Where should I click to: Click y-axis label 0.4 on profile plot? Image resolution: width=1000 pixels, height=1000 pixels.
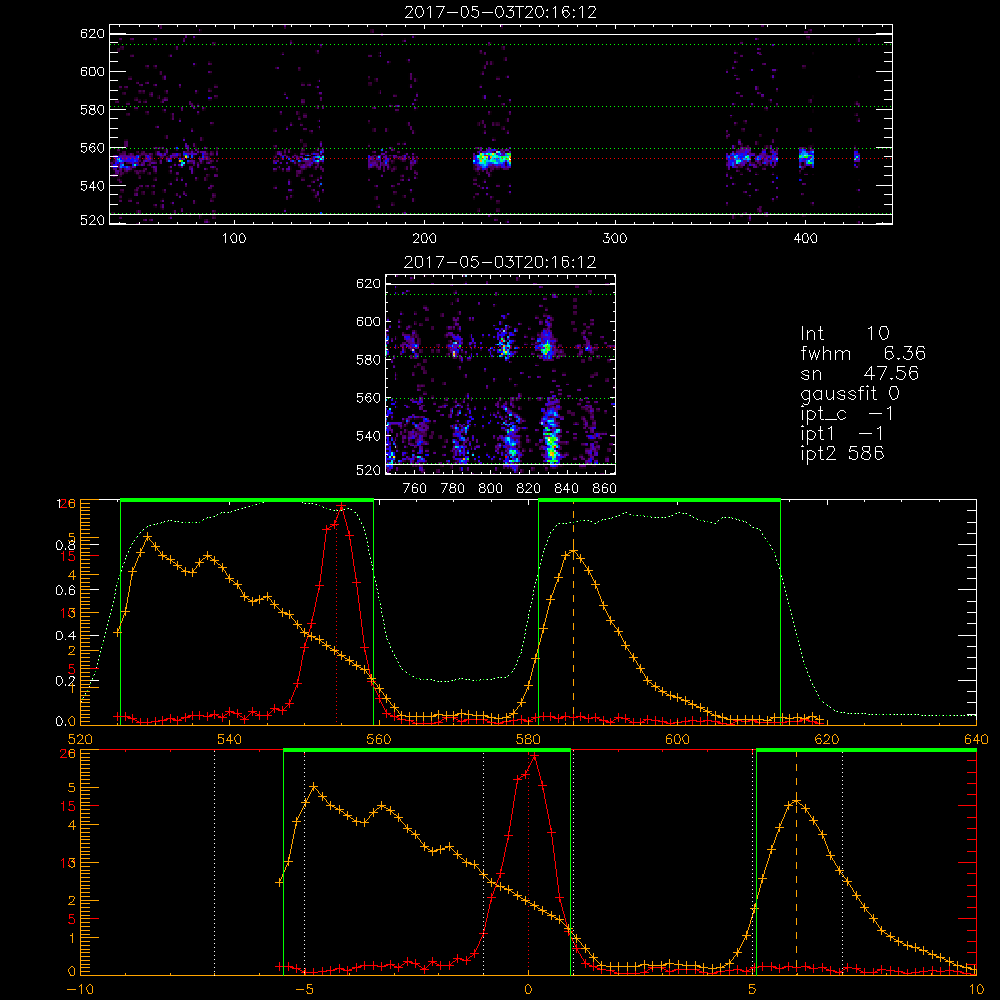[x=66, y=635]
